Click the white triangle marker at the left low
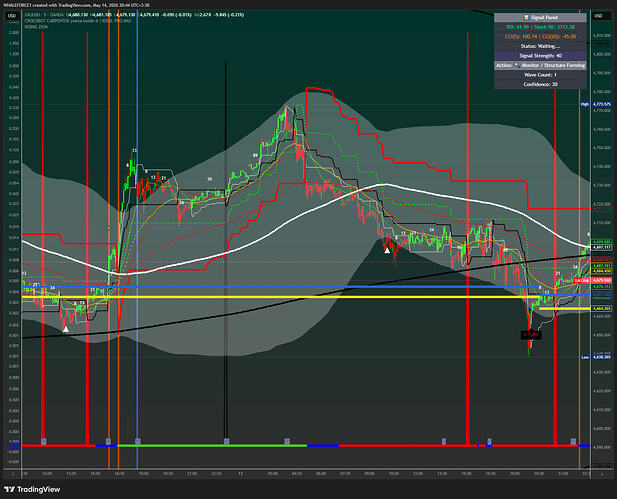Viewport: 617px width, 499px height. pyautogui.click(x=66, y=329)
